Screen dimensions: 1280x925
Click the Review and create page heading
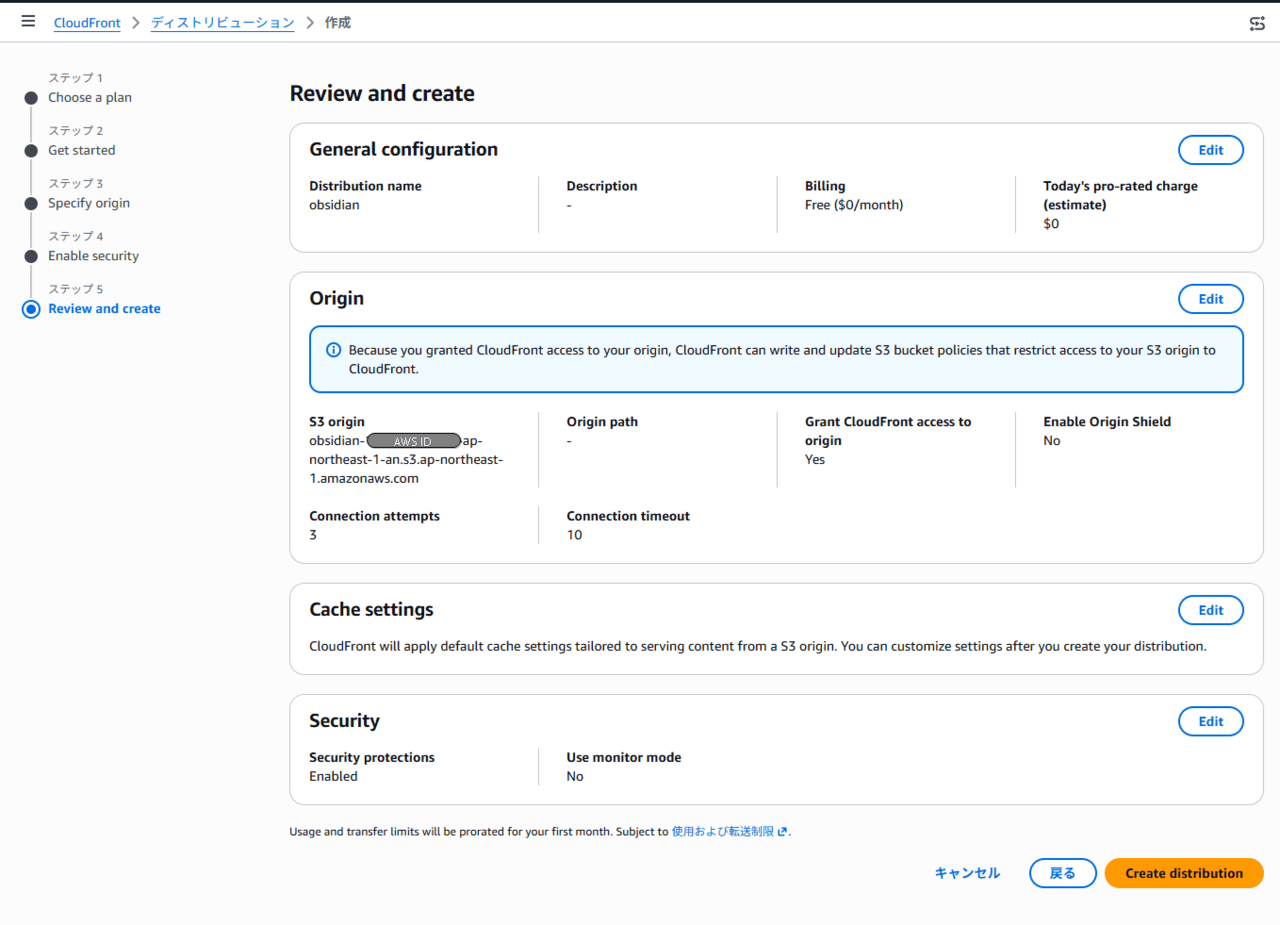[x=382, y=94]
